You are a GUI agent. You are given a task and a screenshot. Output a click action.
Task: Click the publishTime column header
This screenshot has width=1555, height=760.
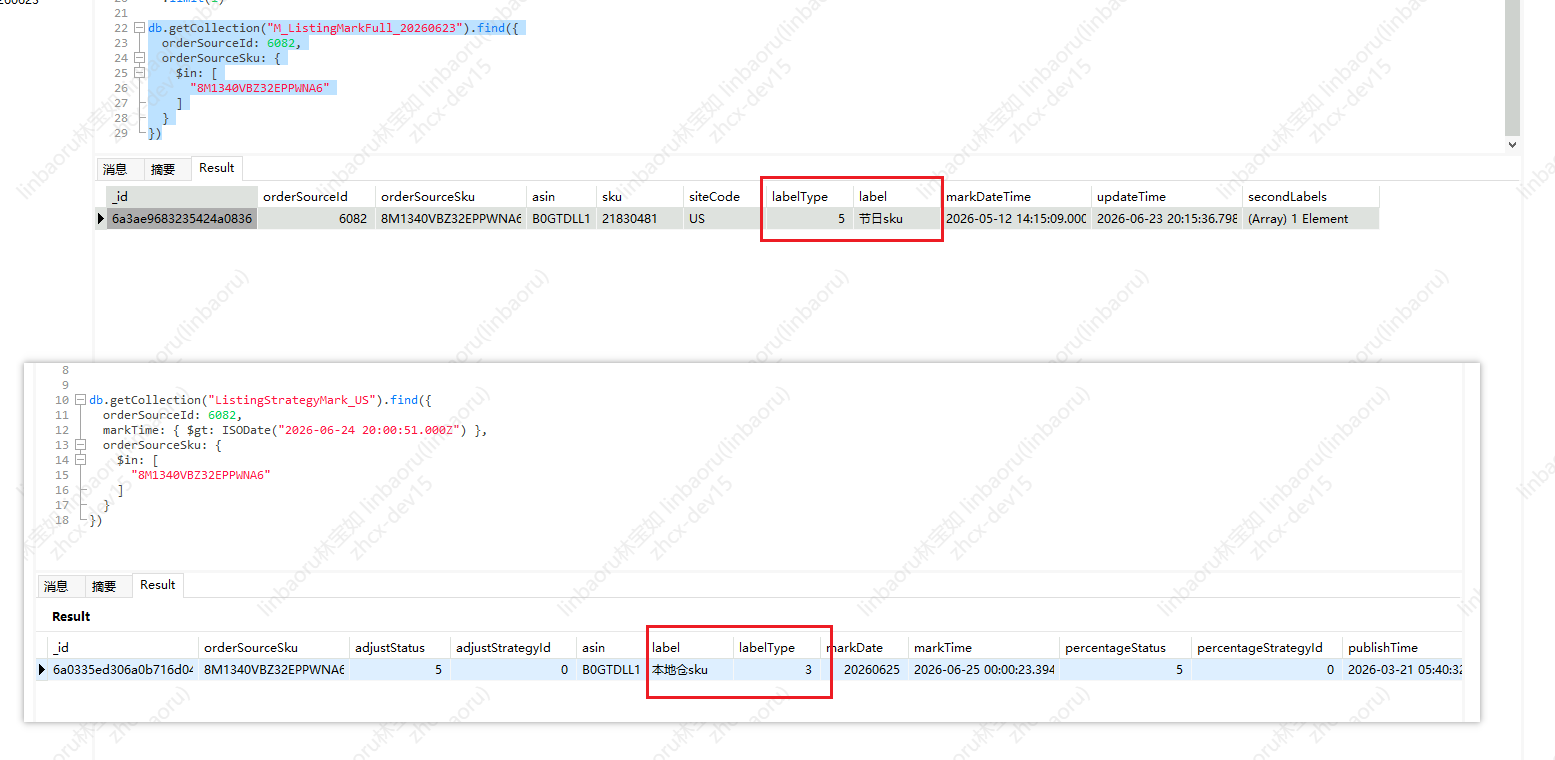pos(1402,648)
